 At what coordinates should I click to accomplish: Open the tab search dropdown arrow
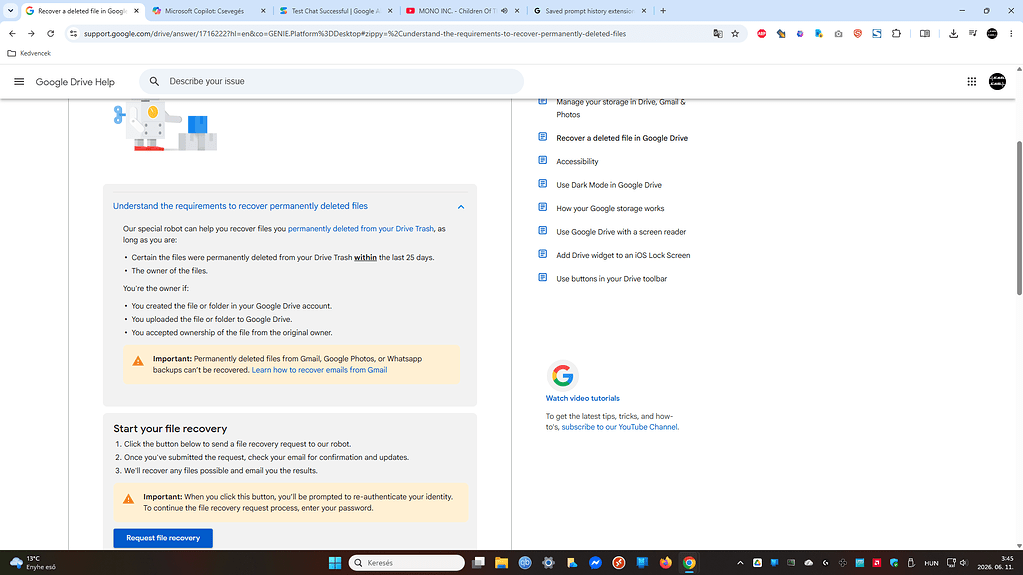(x=10, y=10)
